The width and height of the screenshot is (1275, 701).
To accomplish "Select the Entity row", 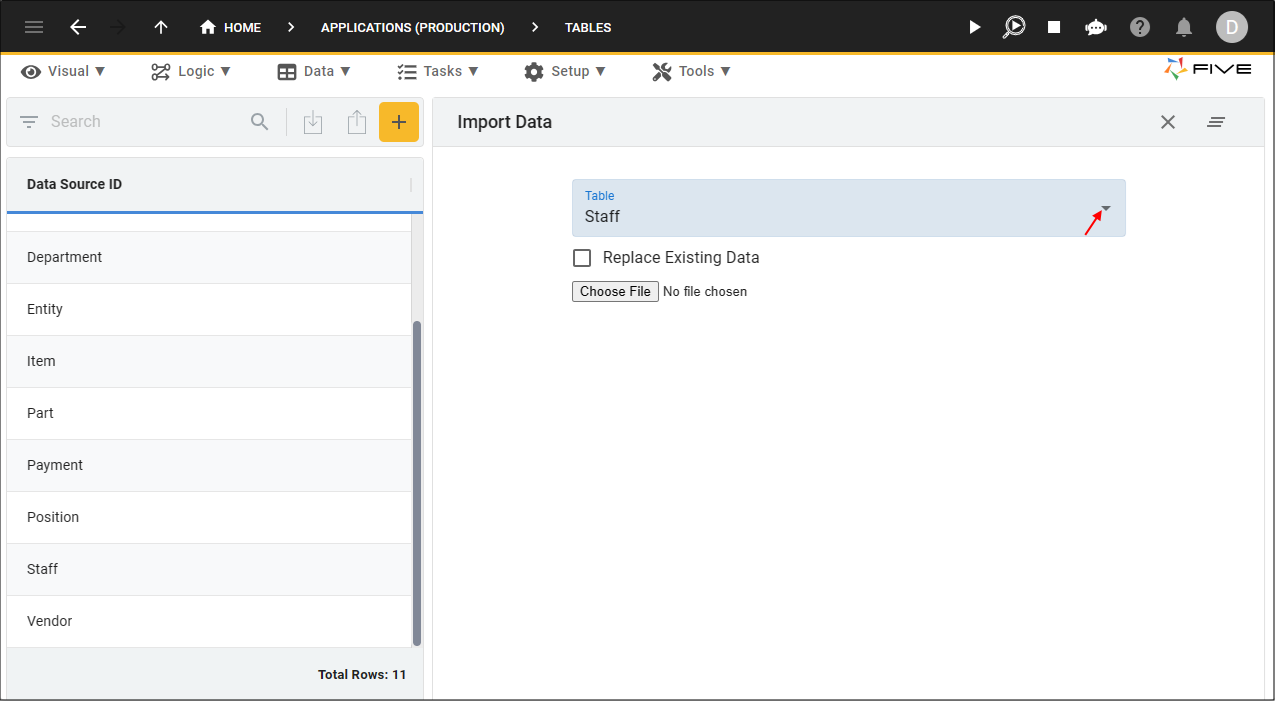I will point(209,310).
